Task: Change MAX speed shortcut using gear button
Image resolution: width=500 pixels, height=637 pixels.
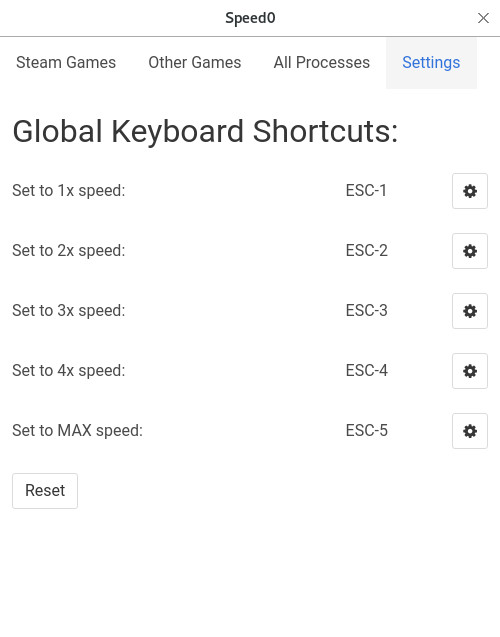Action: 470,431
